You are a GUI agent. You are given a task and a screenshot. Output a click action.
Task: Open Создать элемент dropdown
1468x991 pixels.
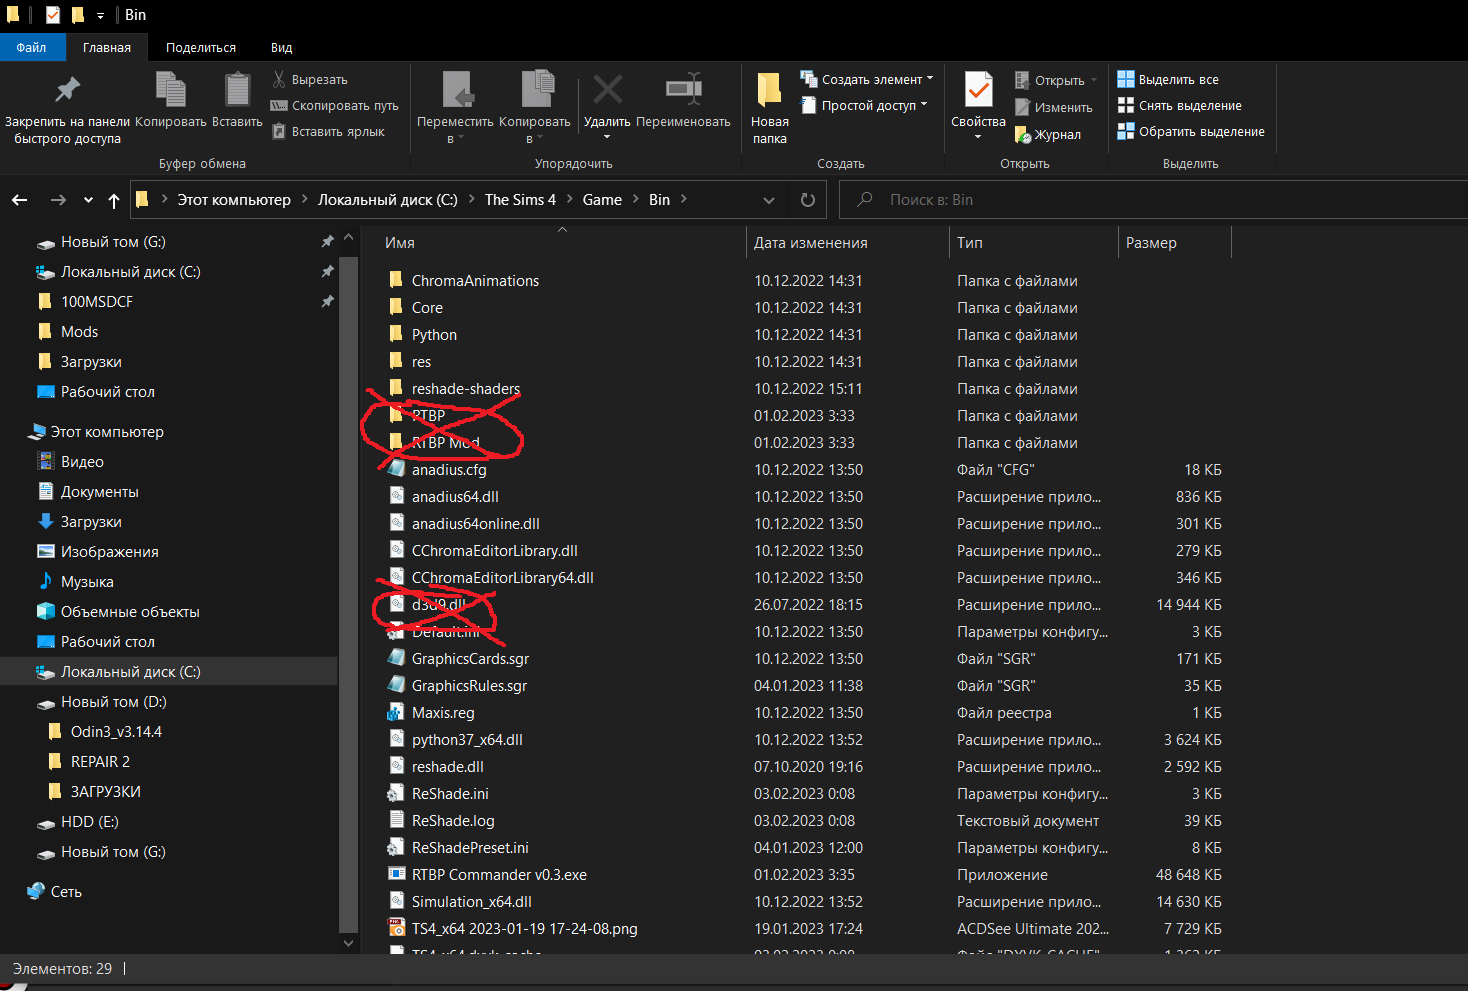pyautogui.click(x=867, y=79)
